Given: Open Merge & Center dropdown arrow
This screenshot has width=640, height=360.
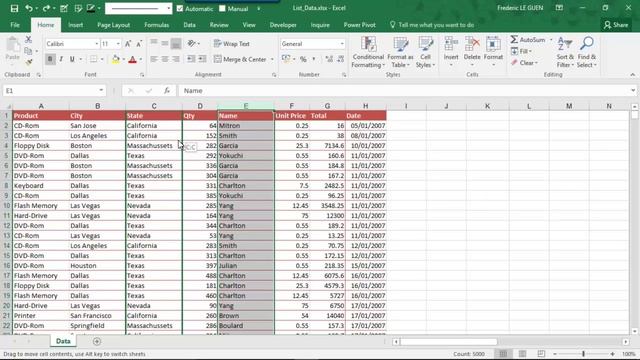Looking at the screenshot, I should 272,60.
